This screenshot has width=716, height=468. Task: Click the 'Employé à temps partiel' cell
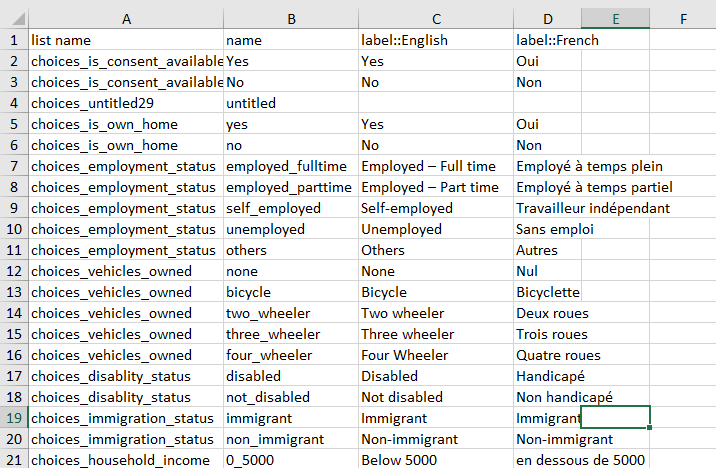click(594, 187)
